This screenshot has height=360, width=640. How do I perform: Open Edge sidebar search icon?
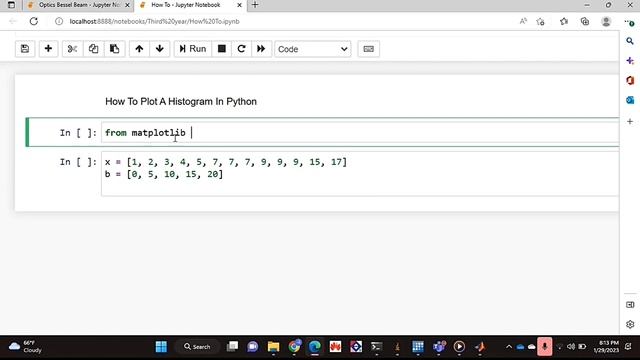coord(630,41)
